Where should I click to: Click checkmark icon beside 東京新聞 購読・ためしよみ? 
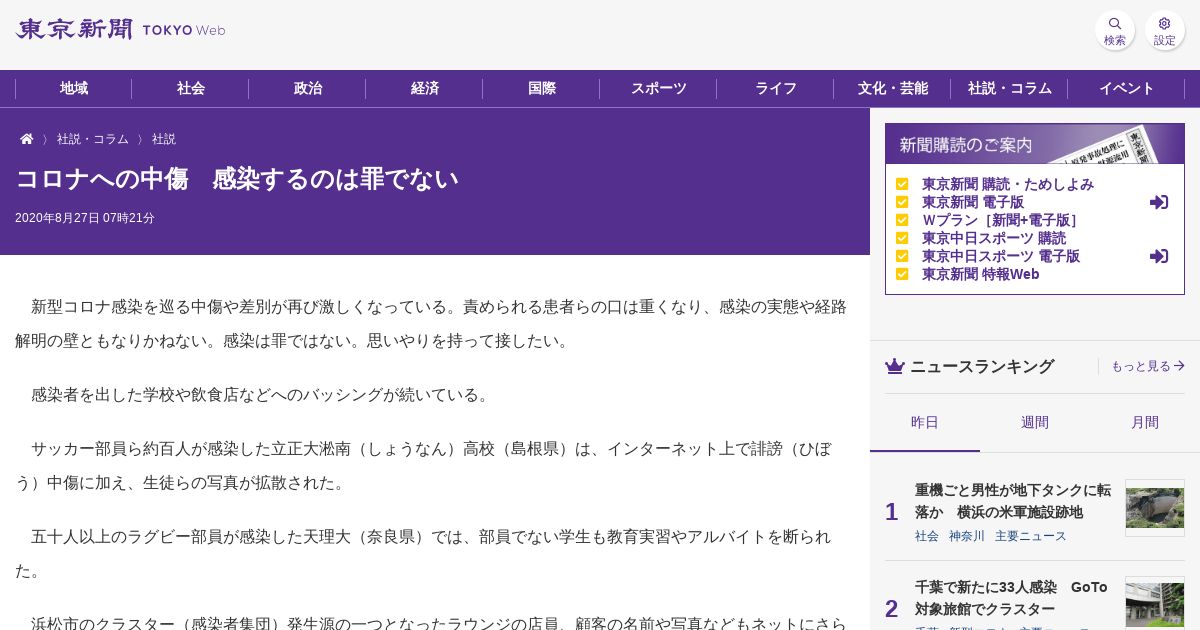902,184
